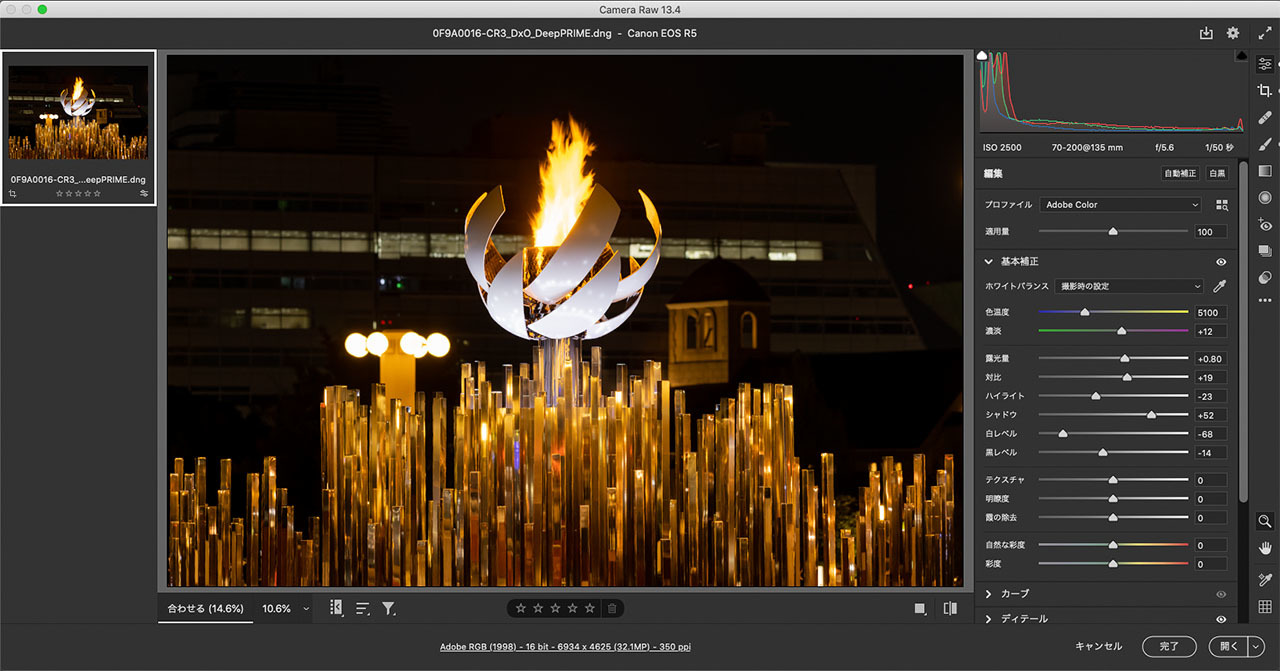Select the Edit sliders panel icon
This screenshot has height=671, width=1280.
(1265, 63)
